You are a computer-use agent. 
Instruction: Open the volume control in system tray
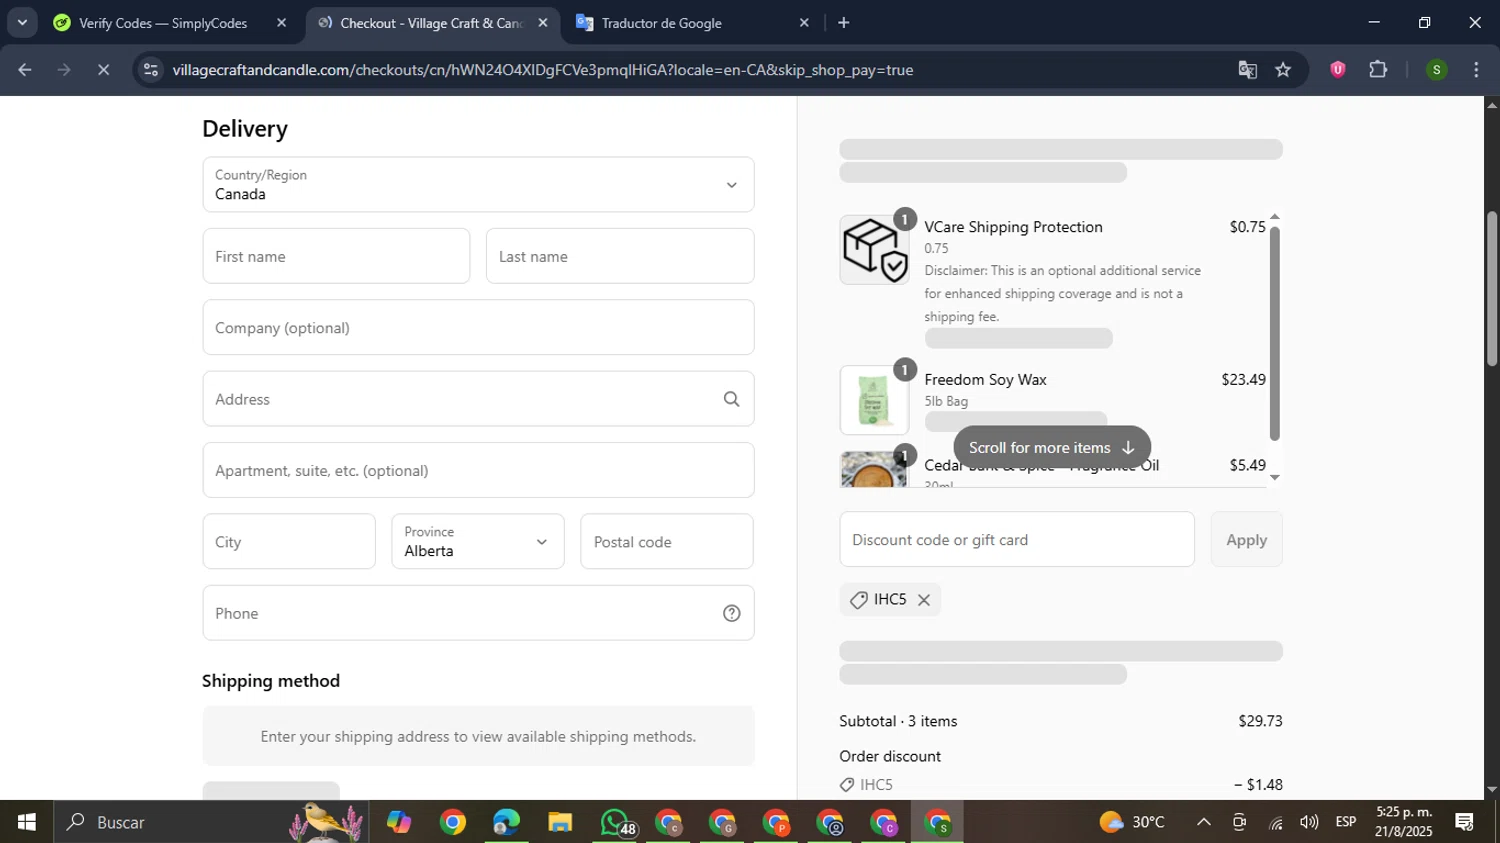(1309, 822)
